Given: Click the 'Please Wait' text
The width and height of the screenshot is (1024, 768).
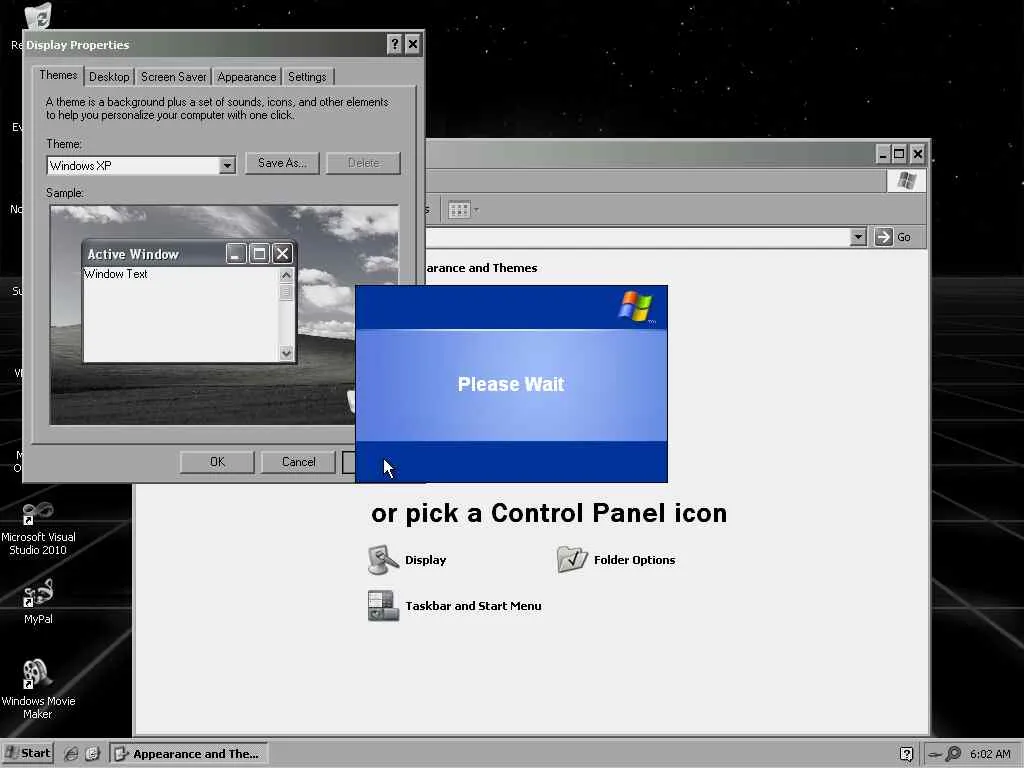Looking at the screenshot, I should point(511,384).
